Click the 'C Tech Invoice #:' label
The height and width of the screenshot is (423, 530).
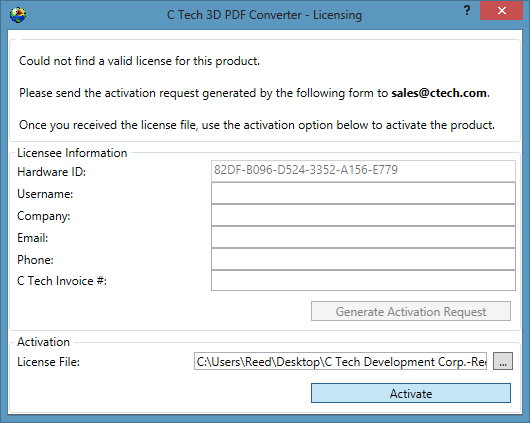pos(62,281)
